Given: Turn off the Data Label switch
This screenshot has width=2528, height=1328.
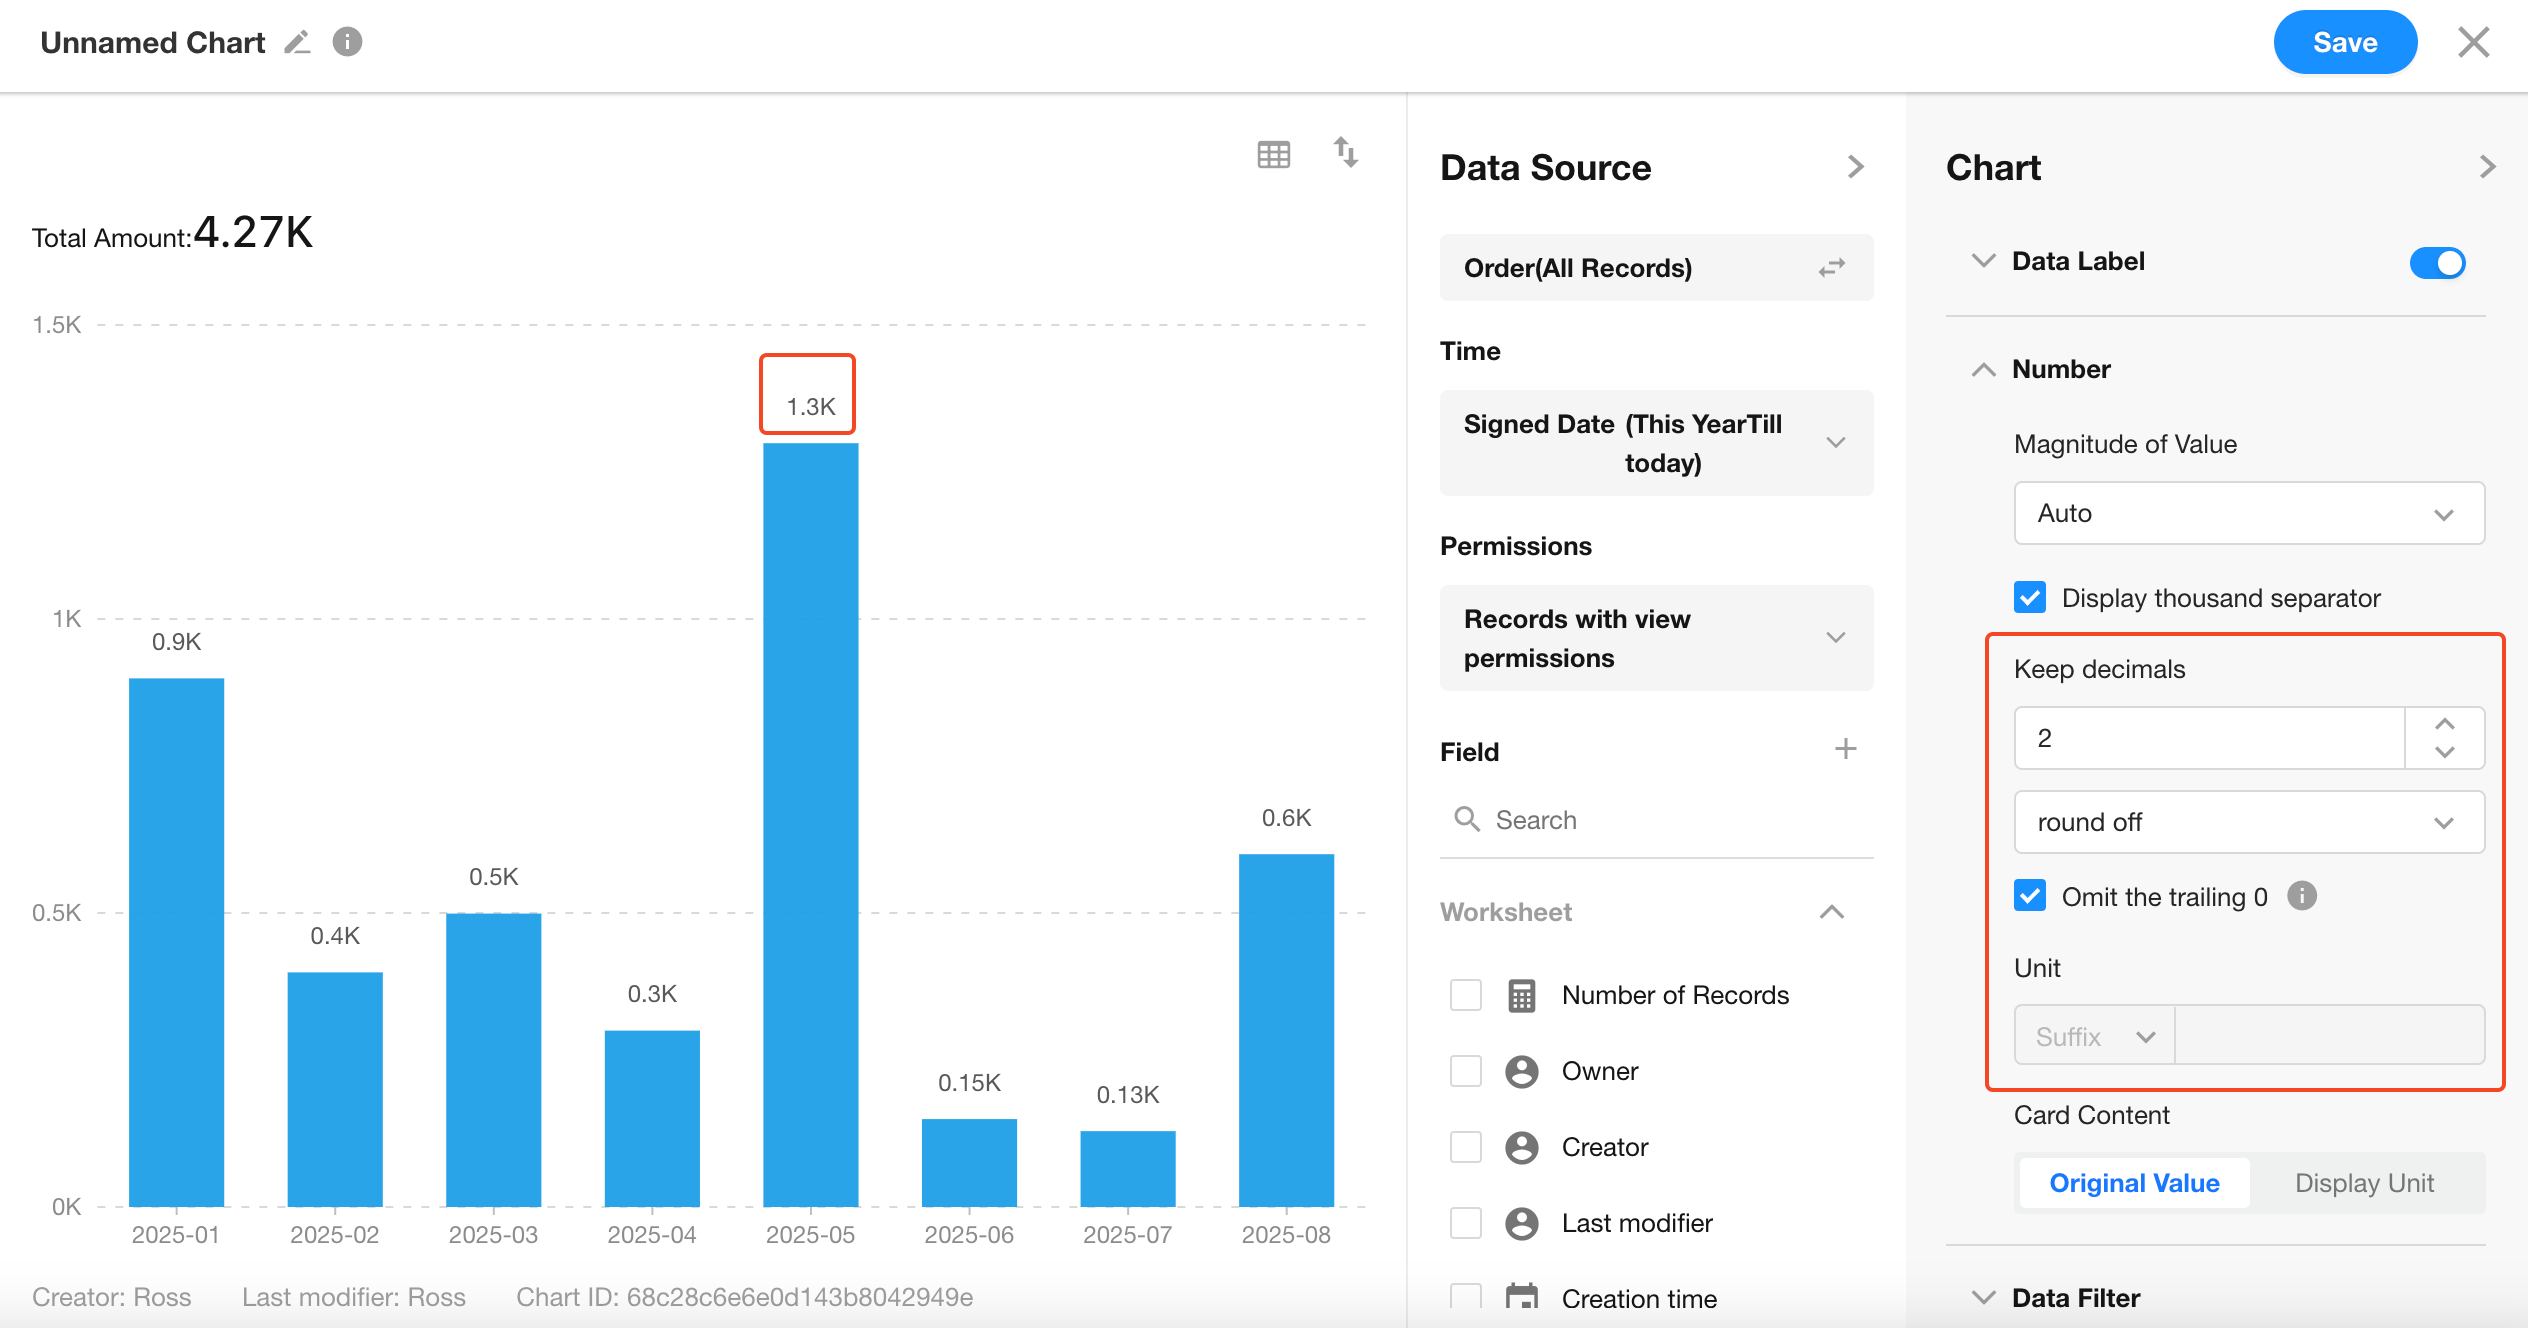Looking at the screenshot, I should coord(2436,263).
